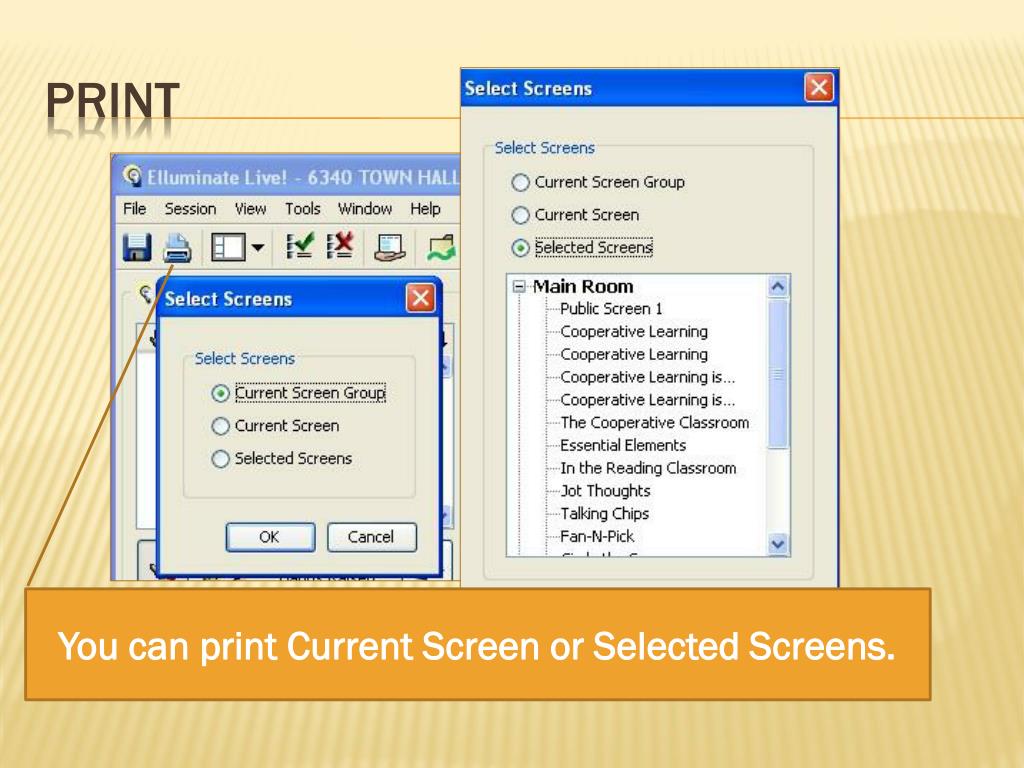Click the Print icon in the toolbar
This screenshot has width=1024, height=768.
click(177, 248)
